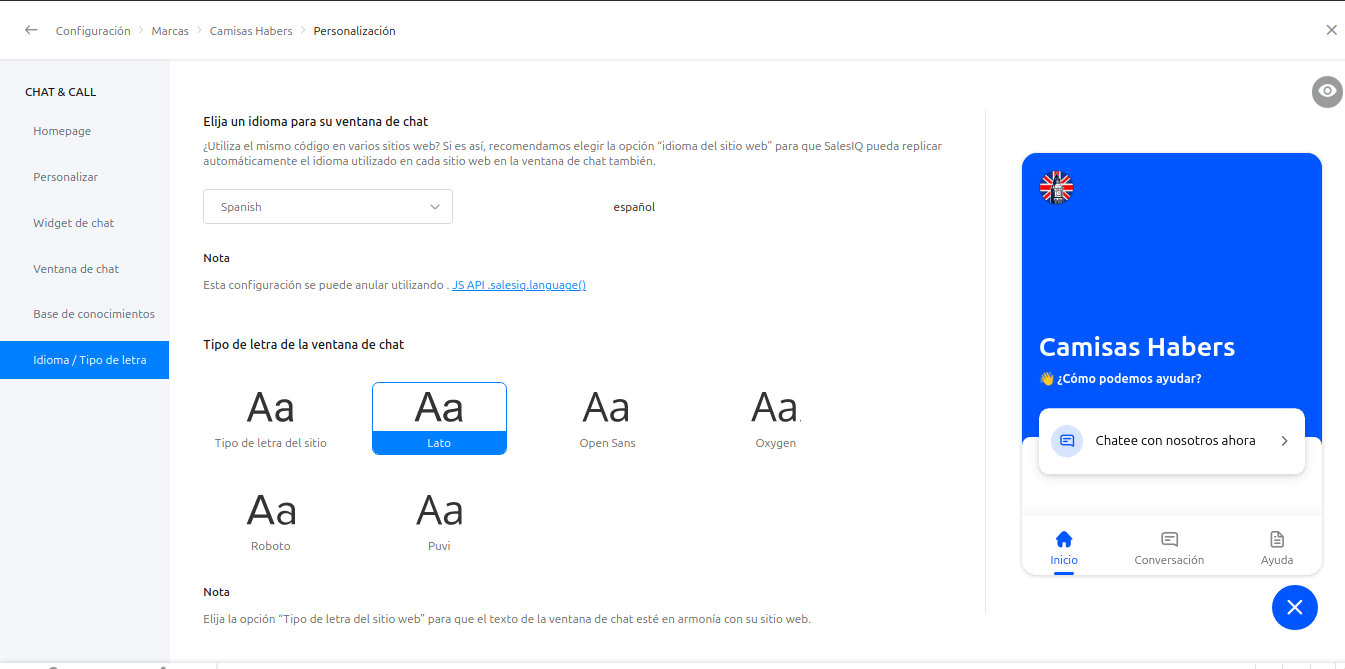
Task: Click heading Elija un idioma para su ventana
Action: (x=316, y=121)
